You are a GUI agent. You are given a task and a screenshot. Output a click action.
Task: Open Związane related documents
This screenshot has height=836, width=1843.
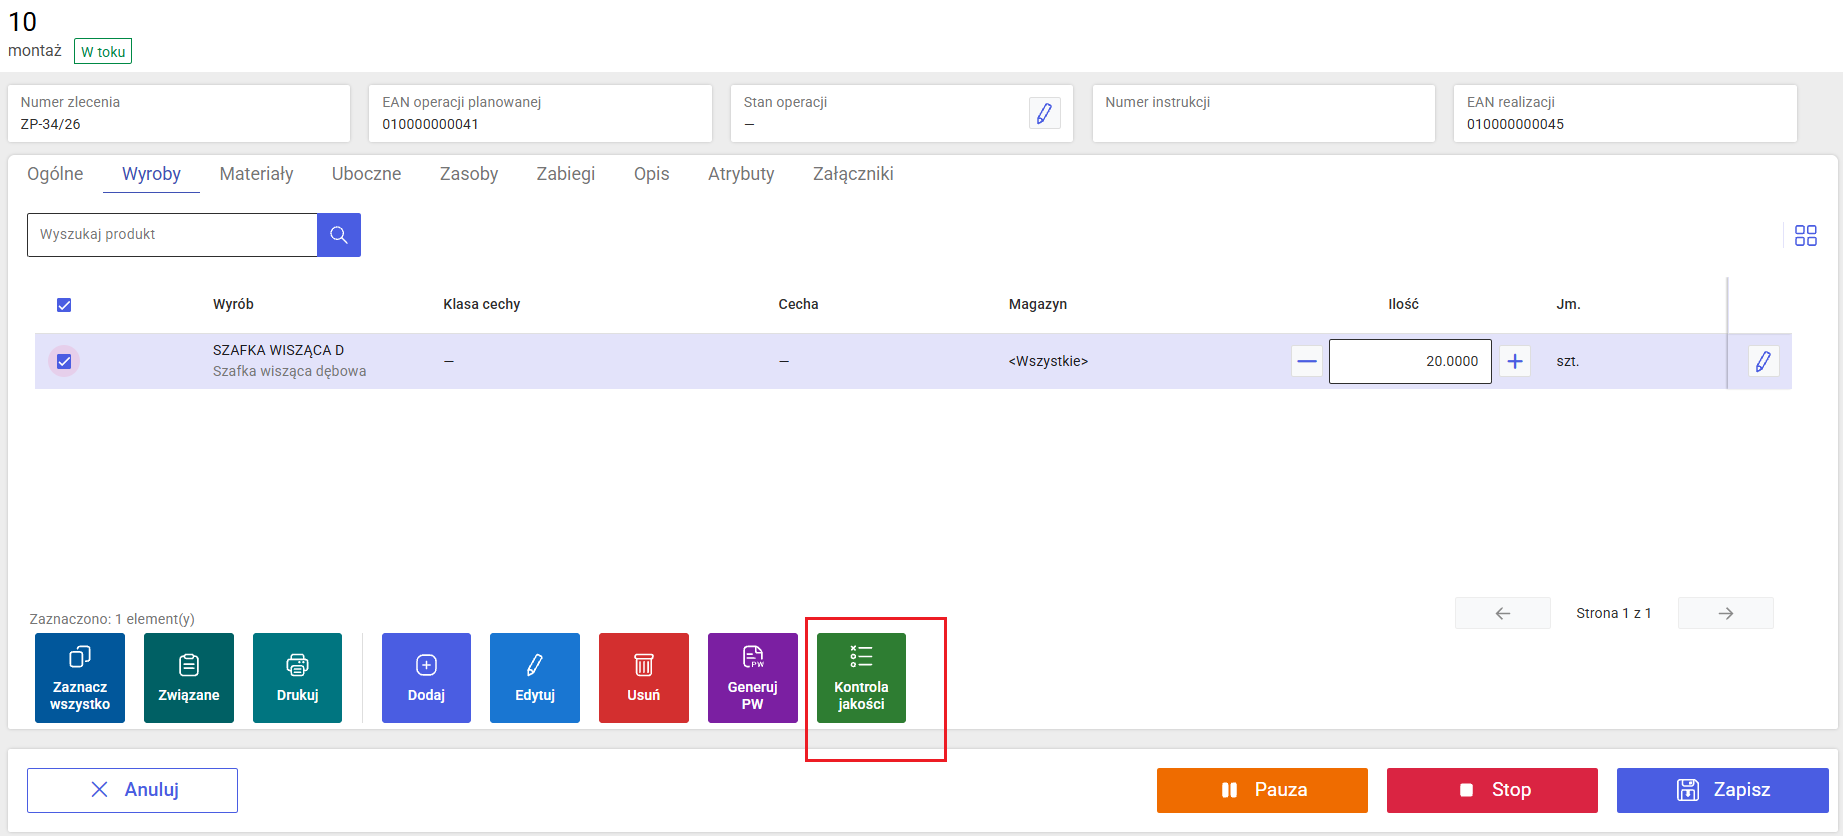[x=189, y=678]
